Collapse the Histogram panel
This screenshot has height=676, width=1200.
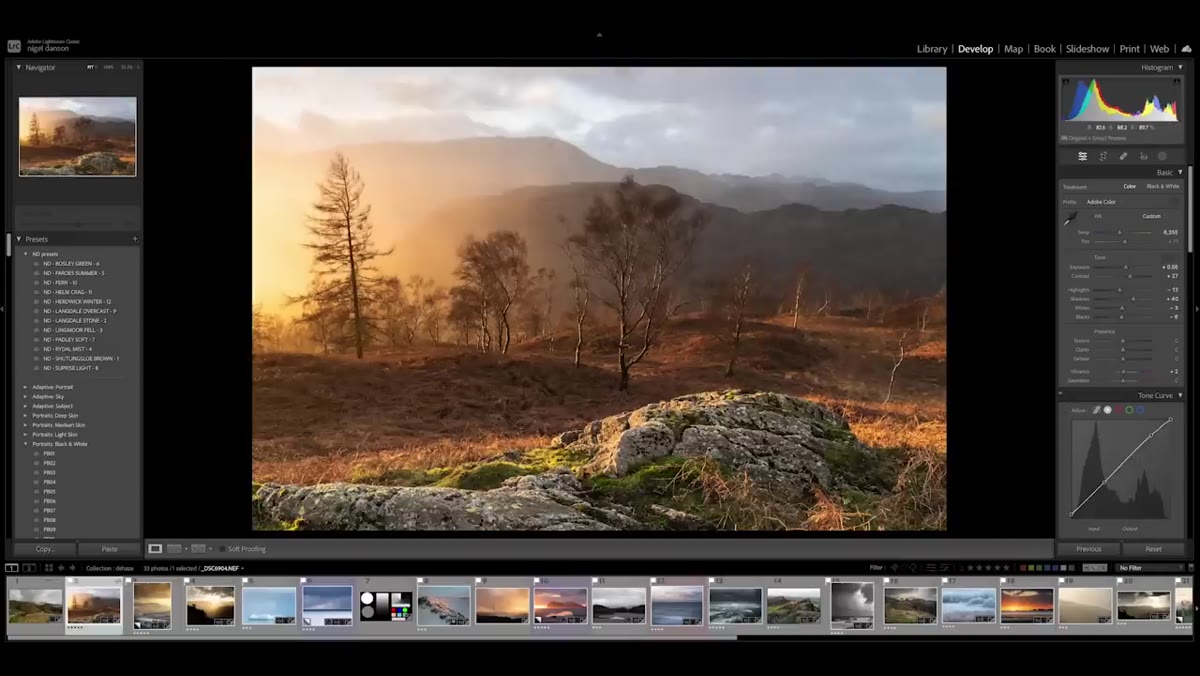click(1180, 67)
